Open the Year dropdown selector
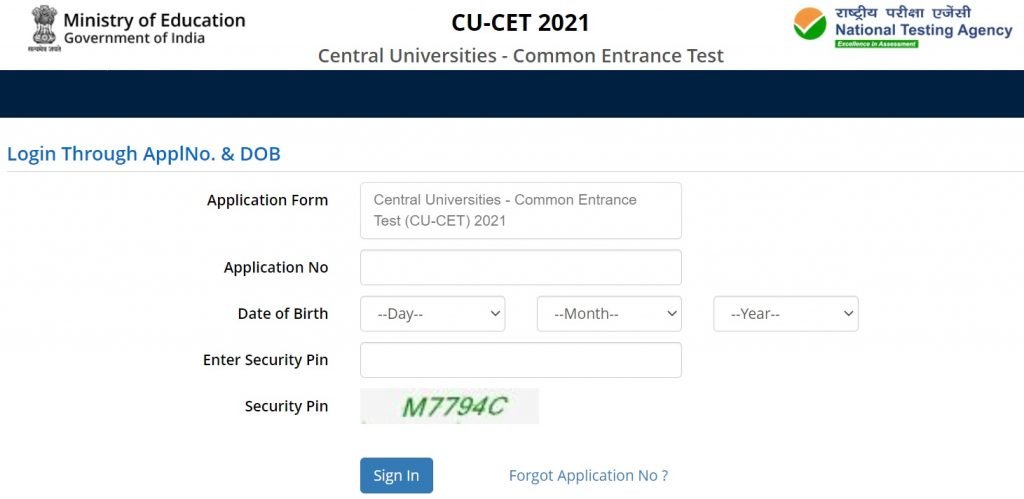This screenshot has height=499, width=1024. (785, 314)
